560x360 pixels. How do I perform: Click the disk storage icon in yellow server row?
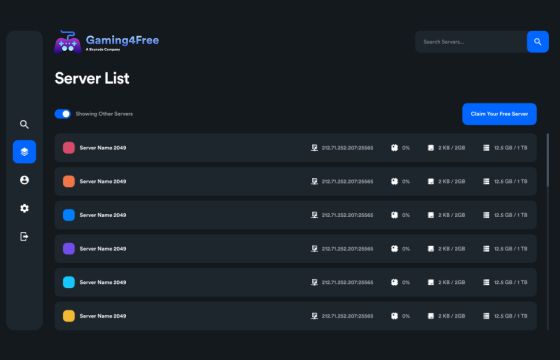pos(486,316)
